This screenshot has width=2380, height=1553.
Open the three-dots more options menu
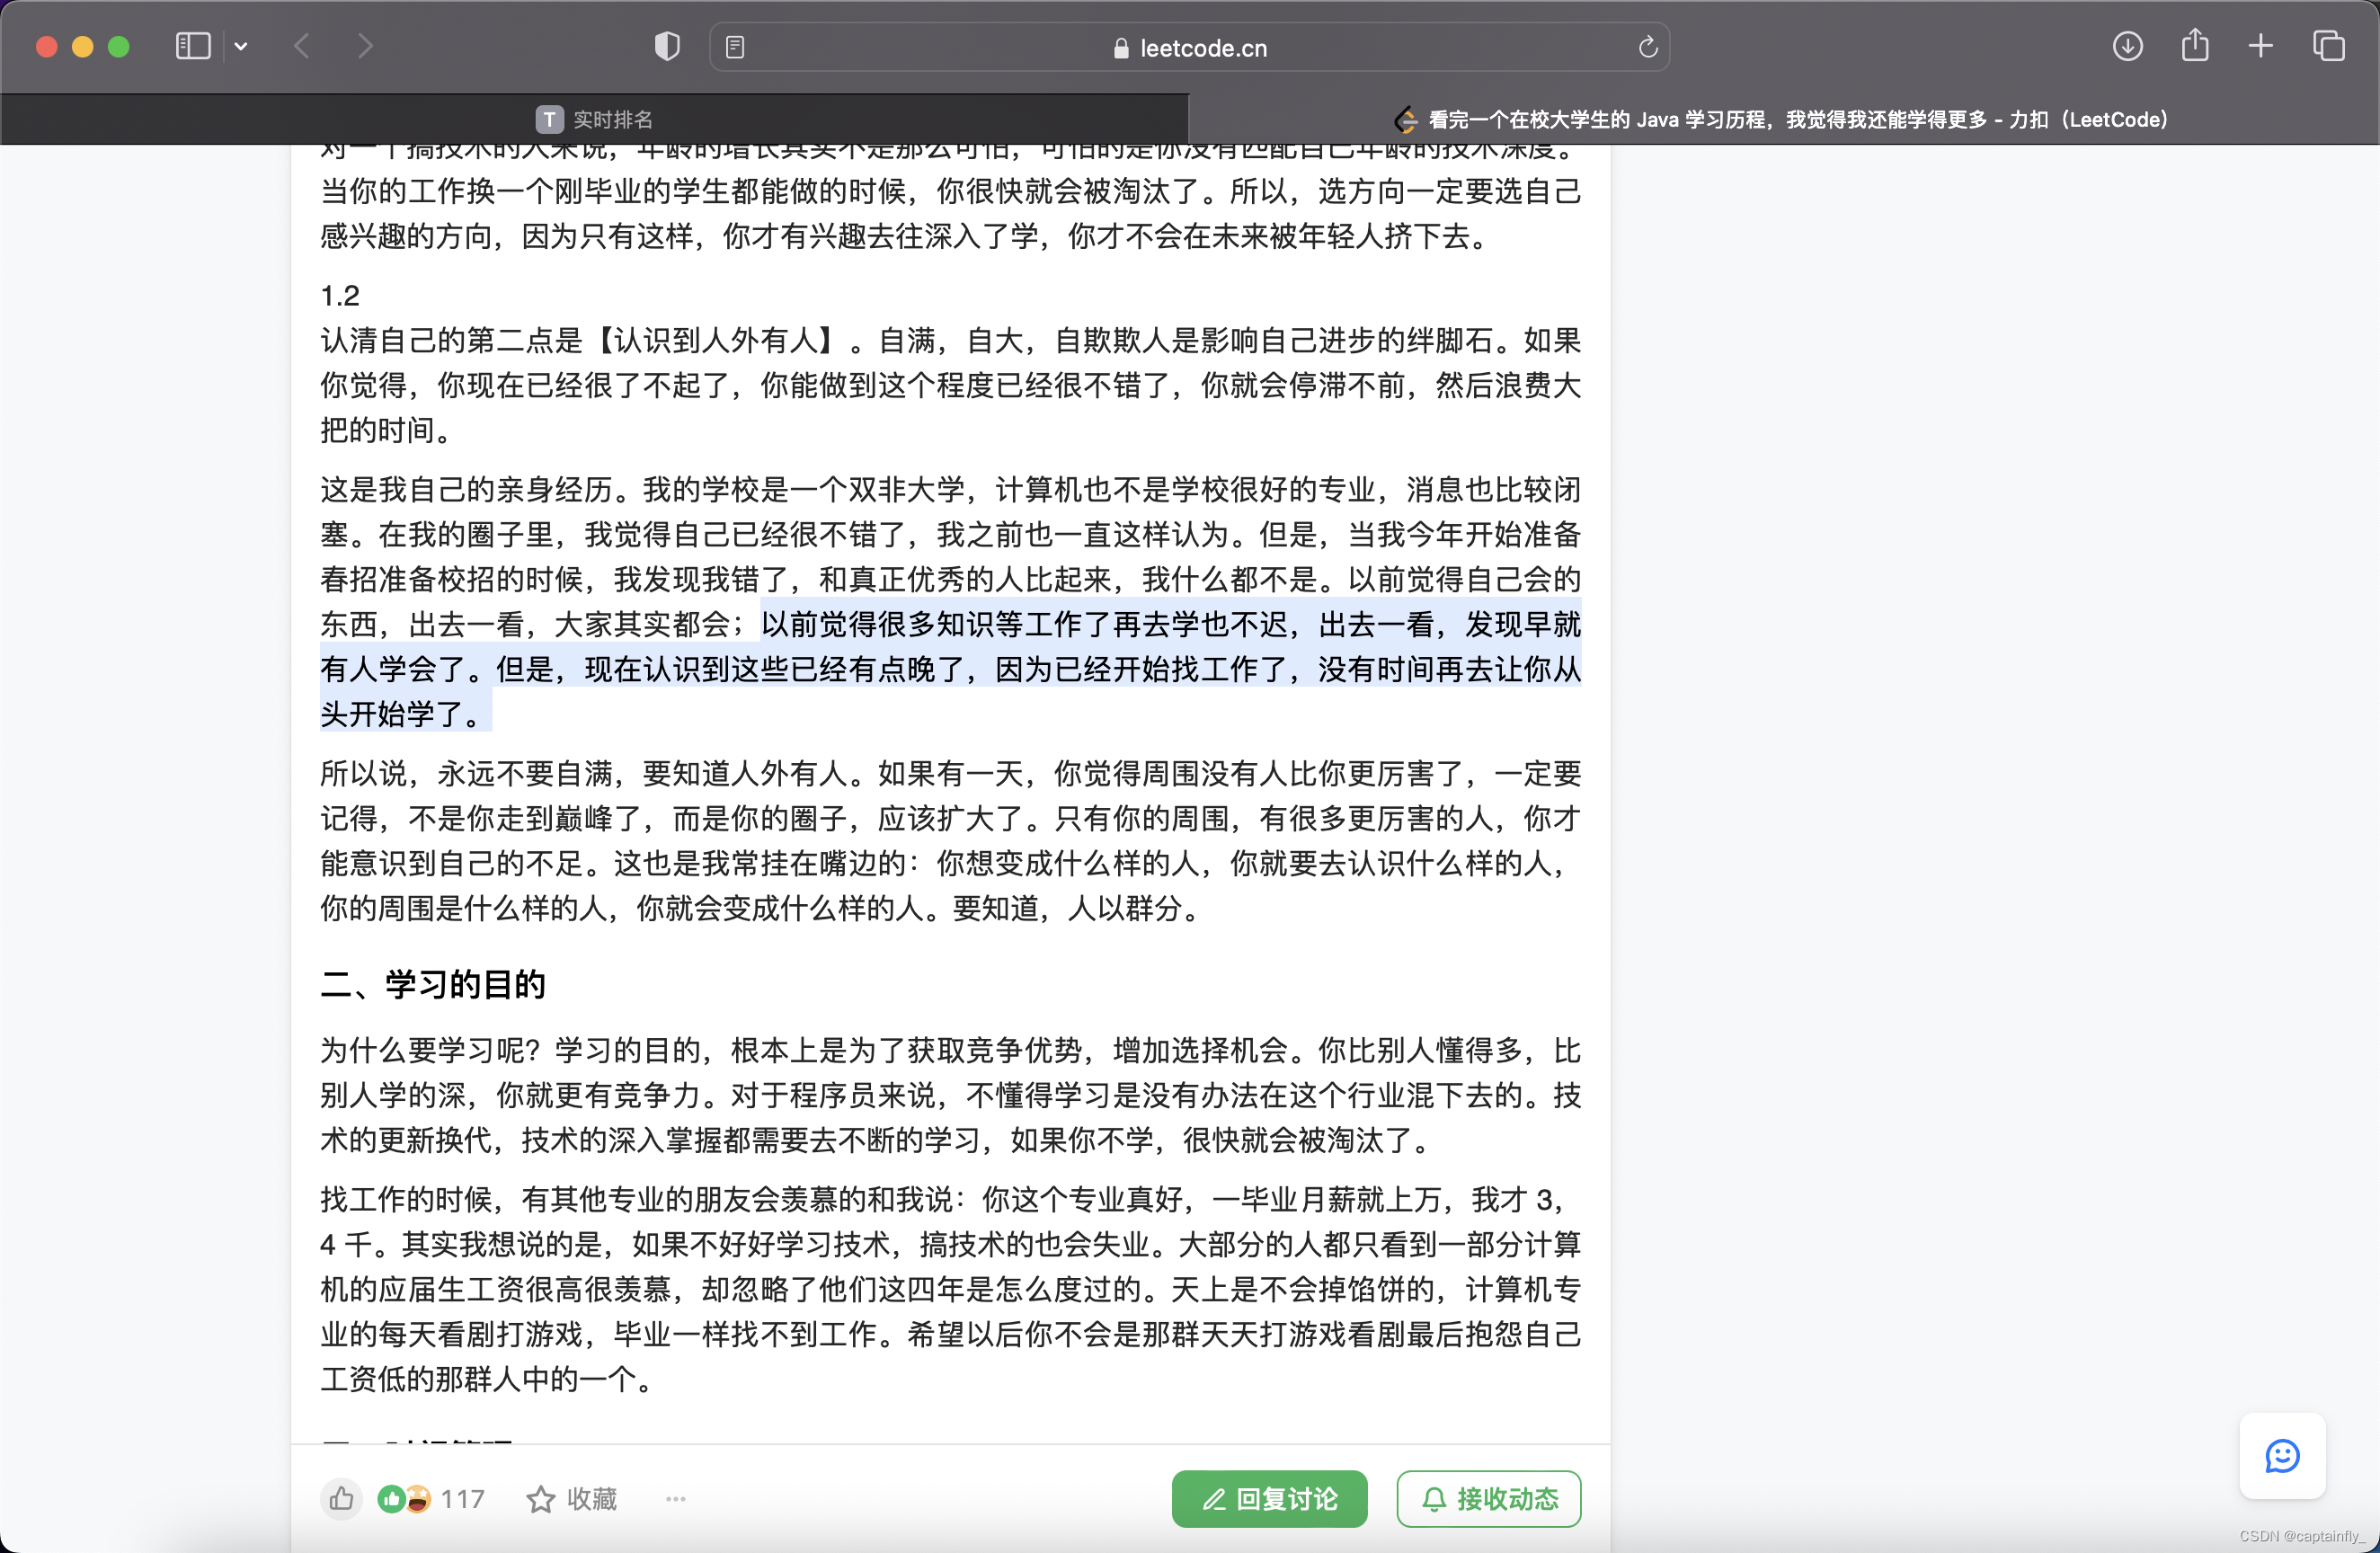[676, 1498]
